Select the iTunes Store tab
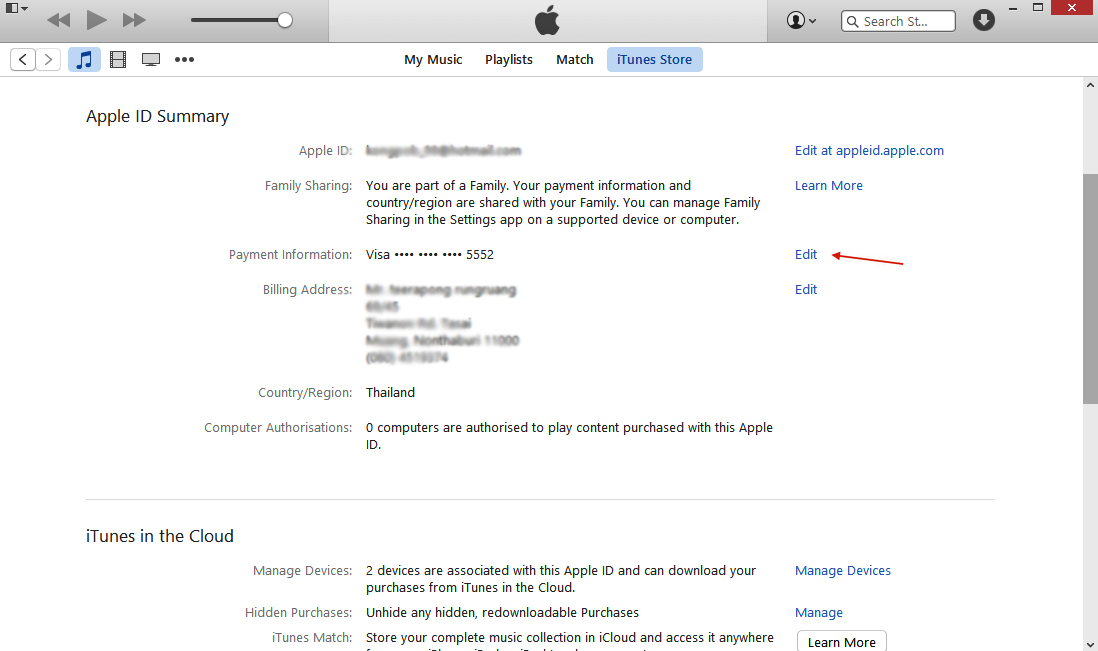Viewport: 1098px width, 651px height. 654,60
